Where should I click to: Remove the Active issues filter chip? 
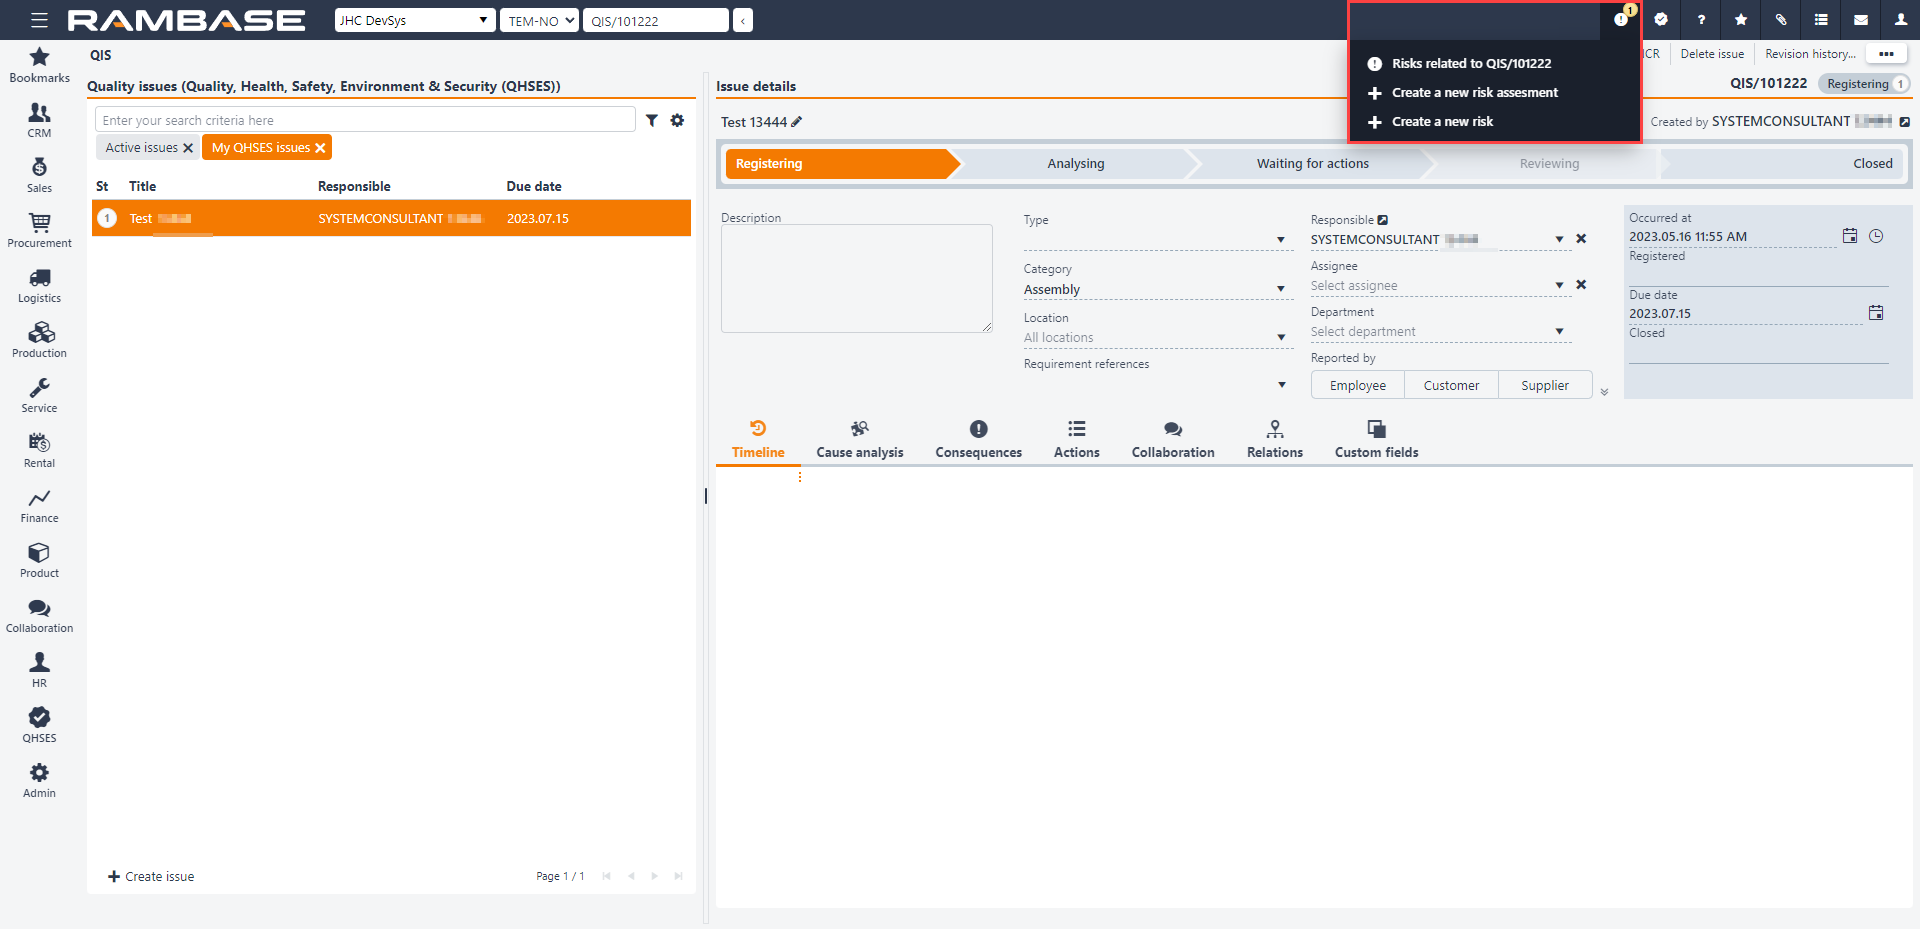tap(188, 148)
